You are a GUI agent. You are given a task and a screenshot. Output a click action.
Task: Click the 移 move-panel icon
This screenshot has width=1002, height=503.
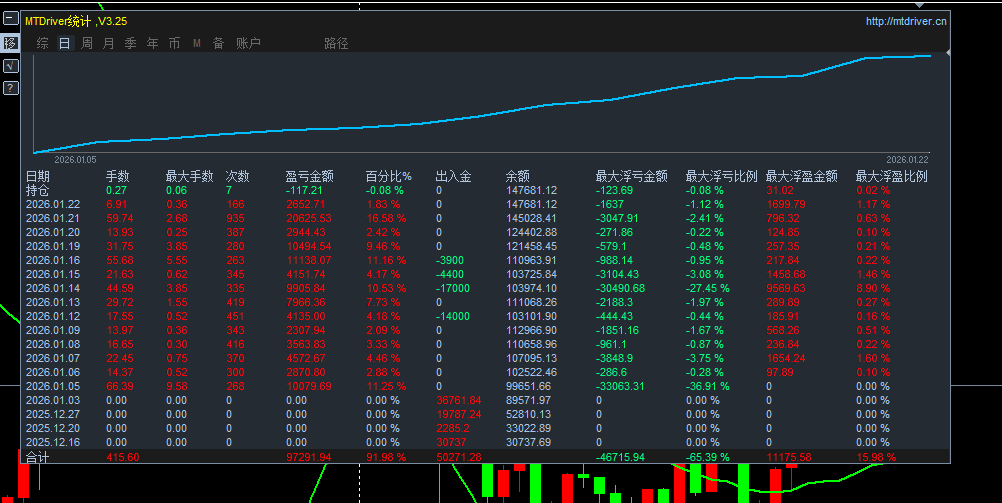coord(10,43)
